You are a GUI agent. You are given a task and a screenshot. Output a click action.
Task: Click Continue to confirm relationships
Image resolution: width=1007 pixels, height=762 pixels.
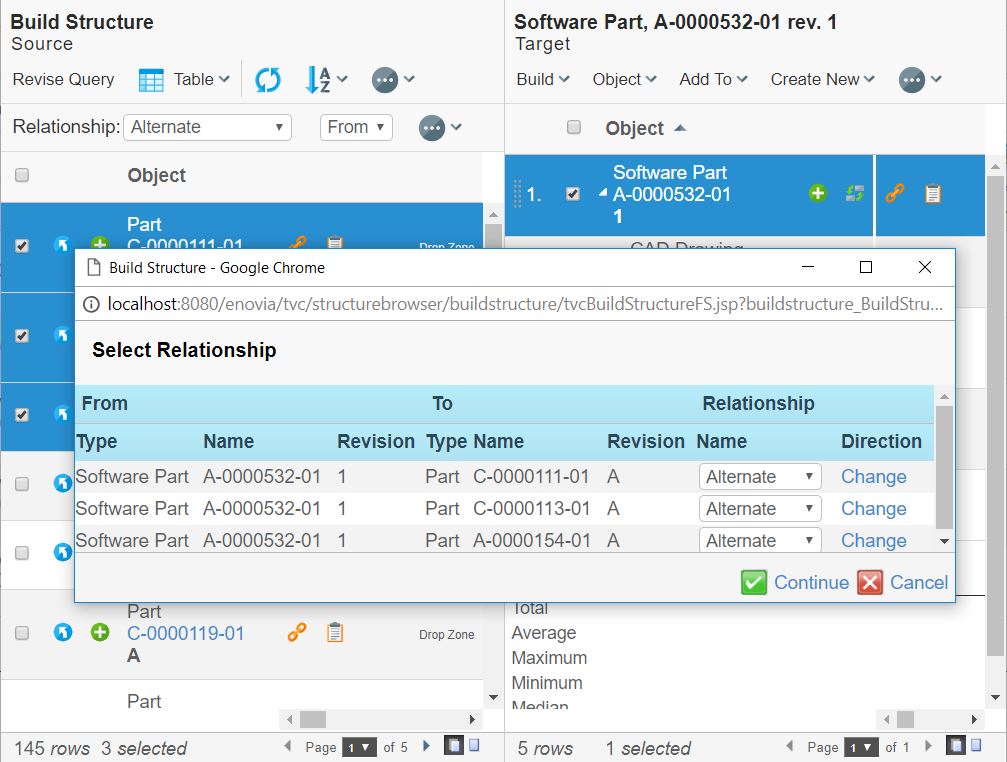tap(795, 582)
